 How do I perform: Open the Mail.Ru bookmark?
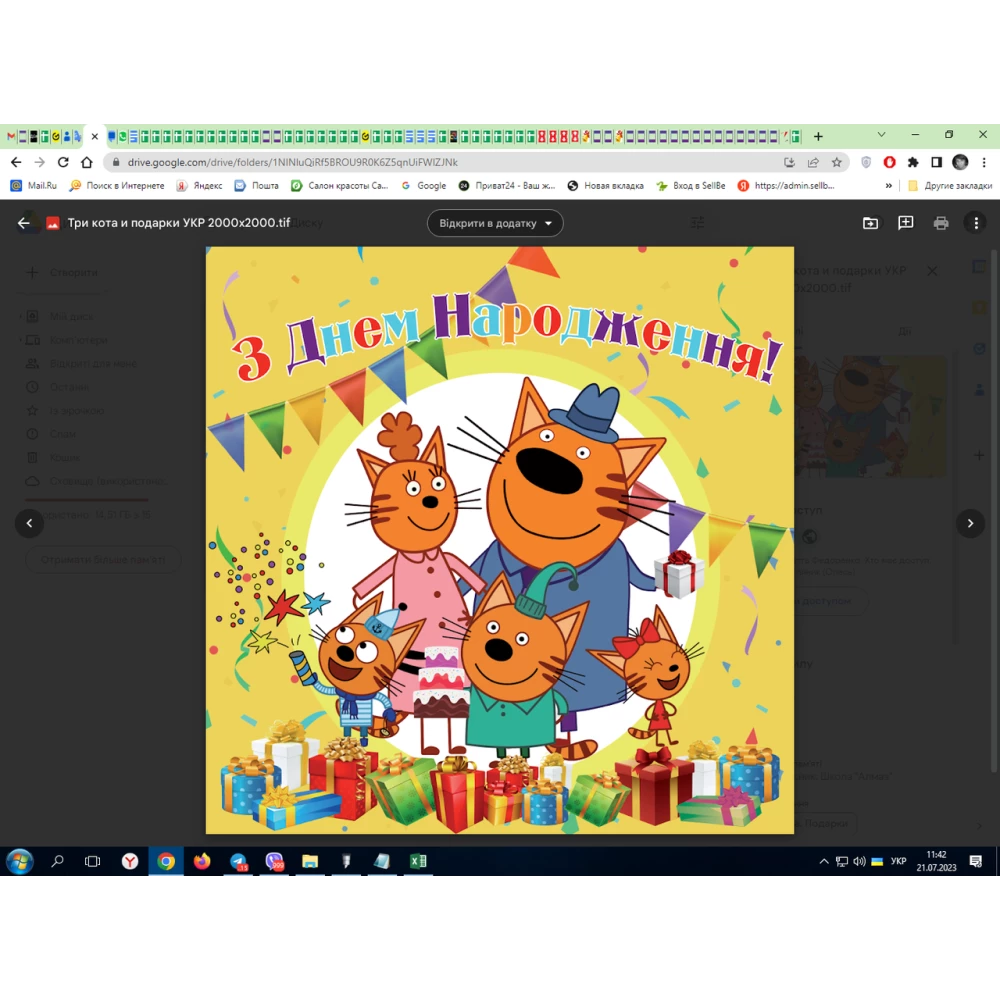[x=34, y=186]
